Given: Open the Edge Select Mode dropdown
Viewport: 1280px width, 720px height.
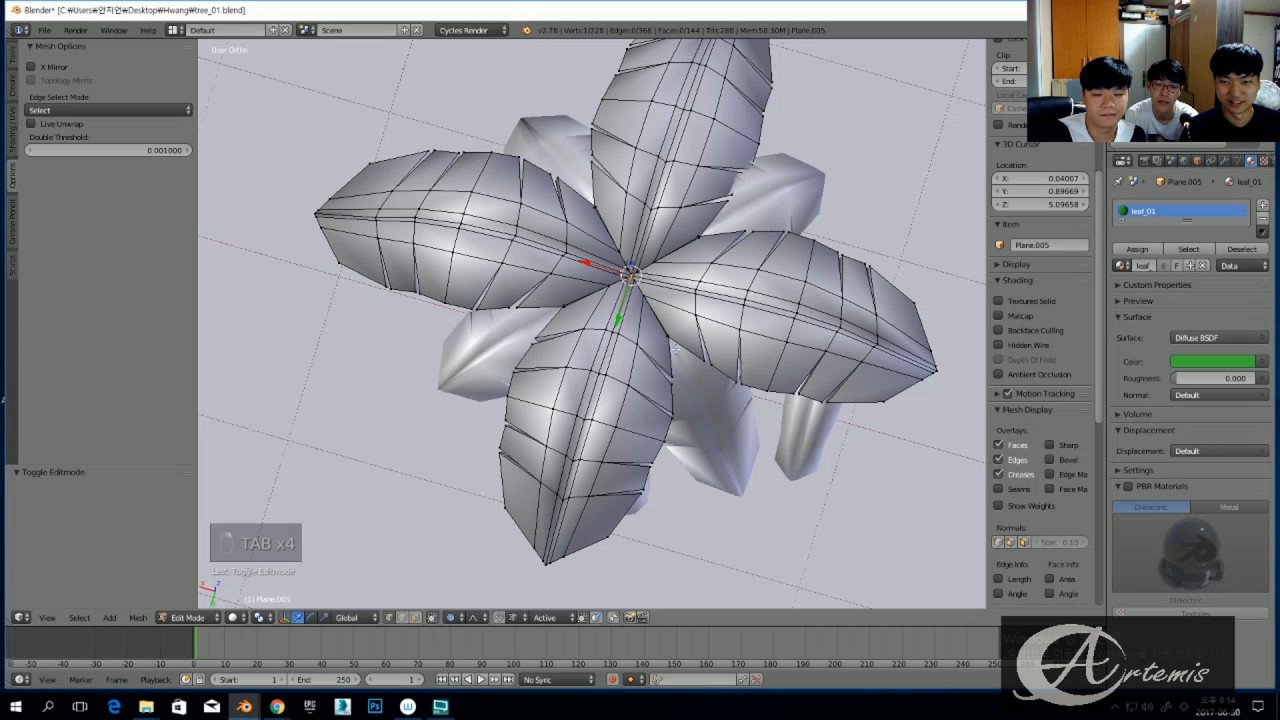Looking at the screenshot, I should (109, 110).
